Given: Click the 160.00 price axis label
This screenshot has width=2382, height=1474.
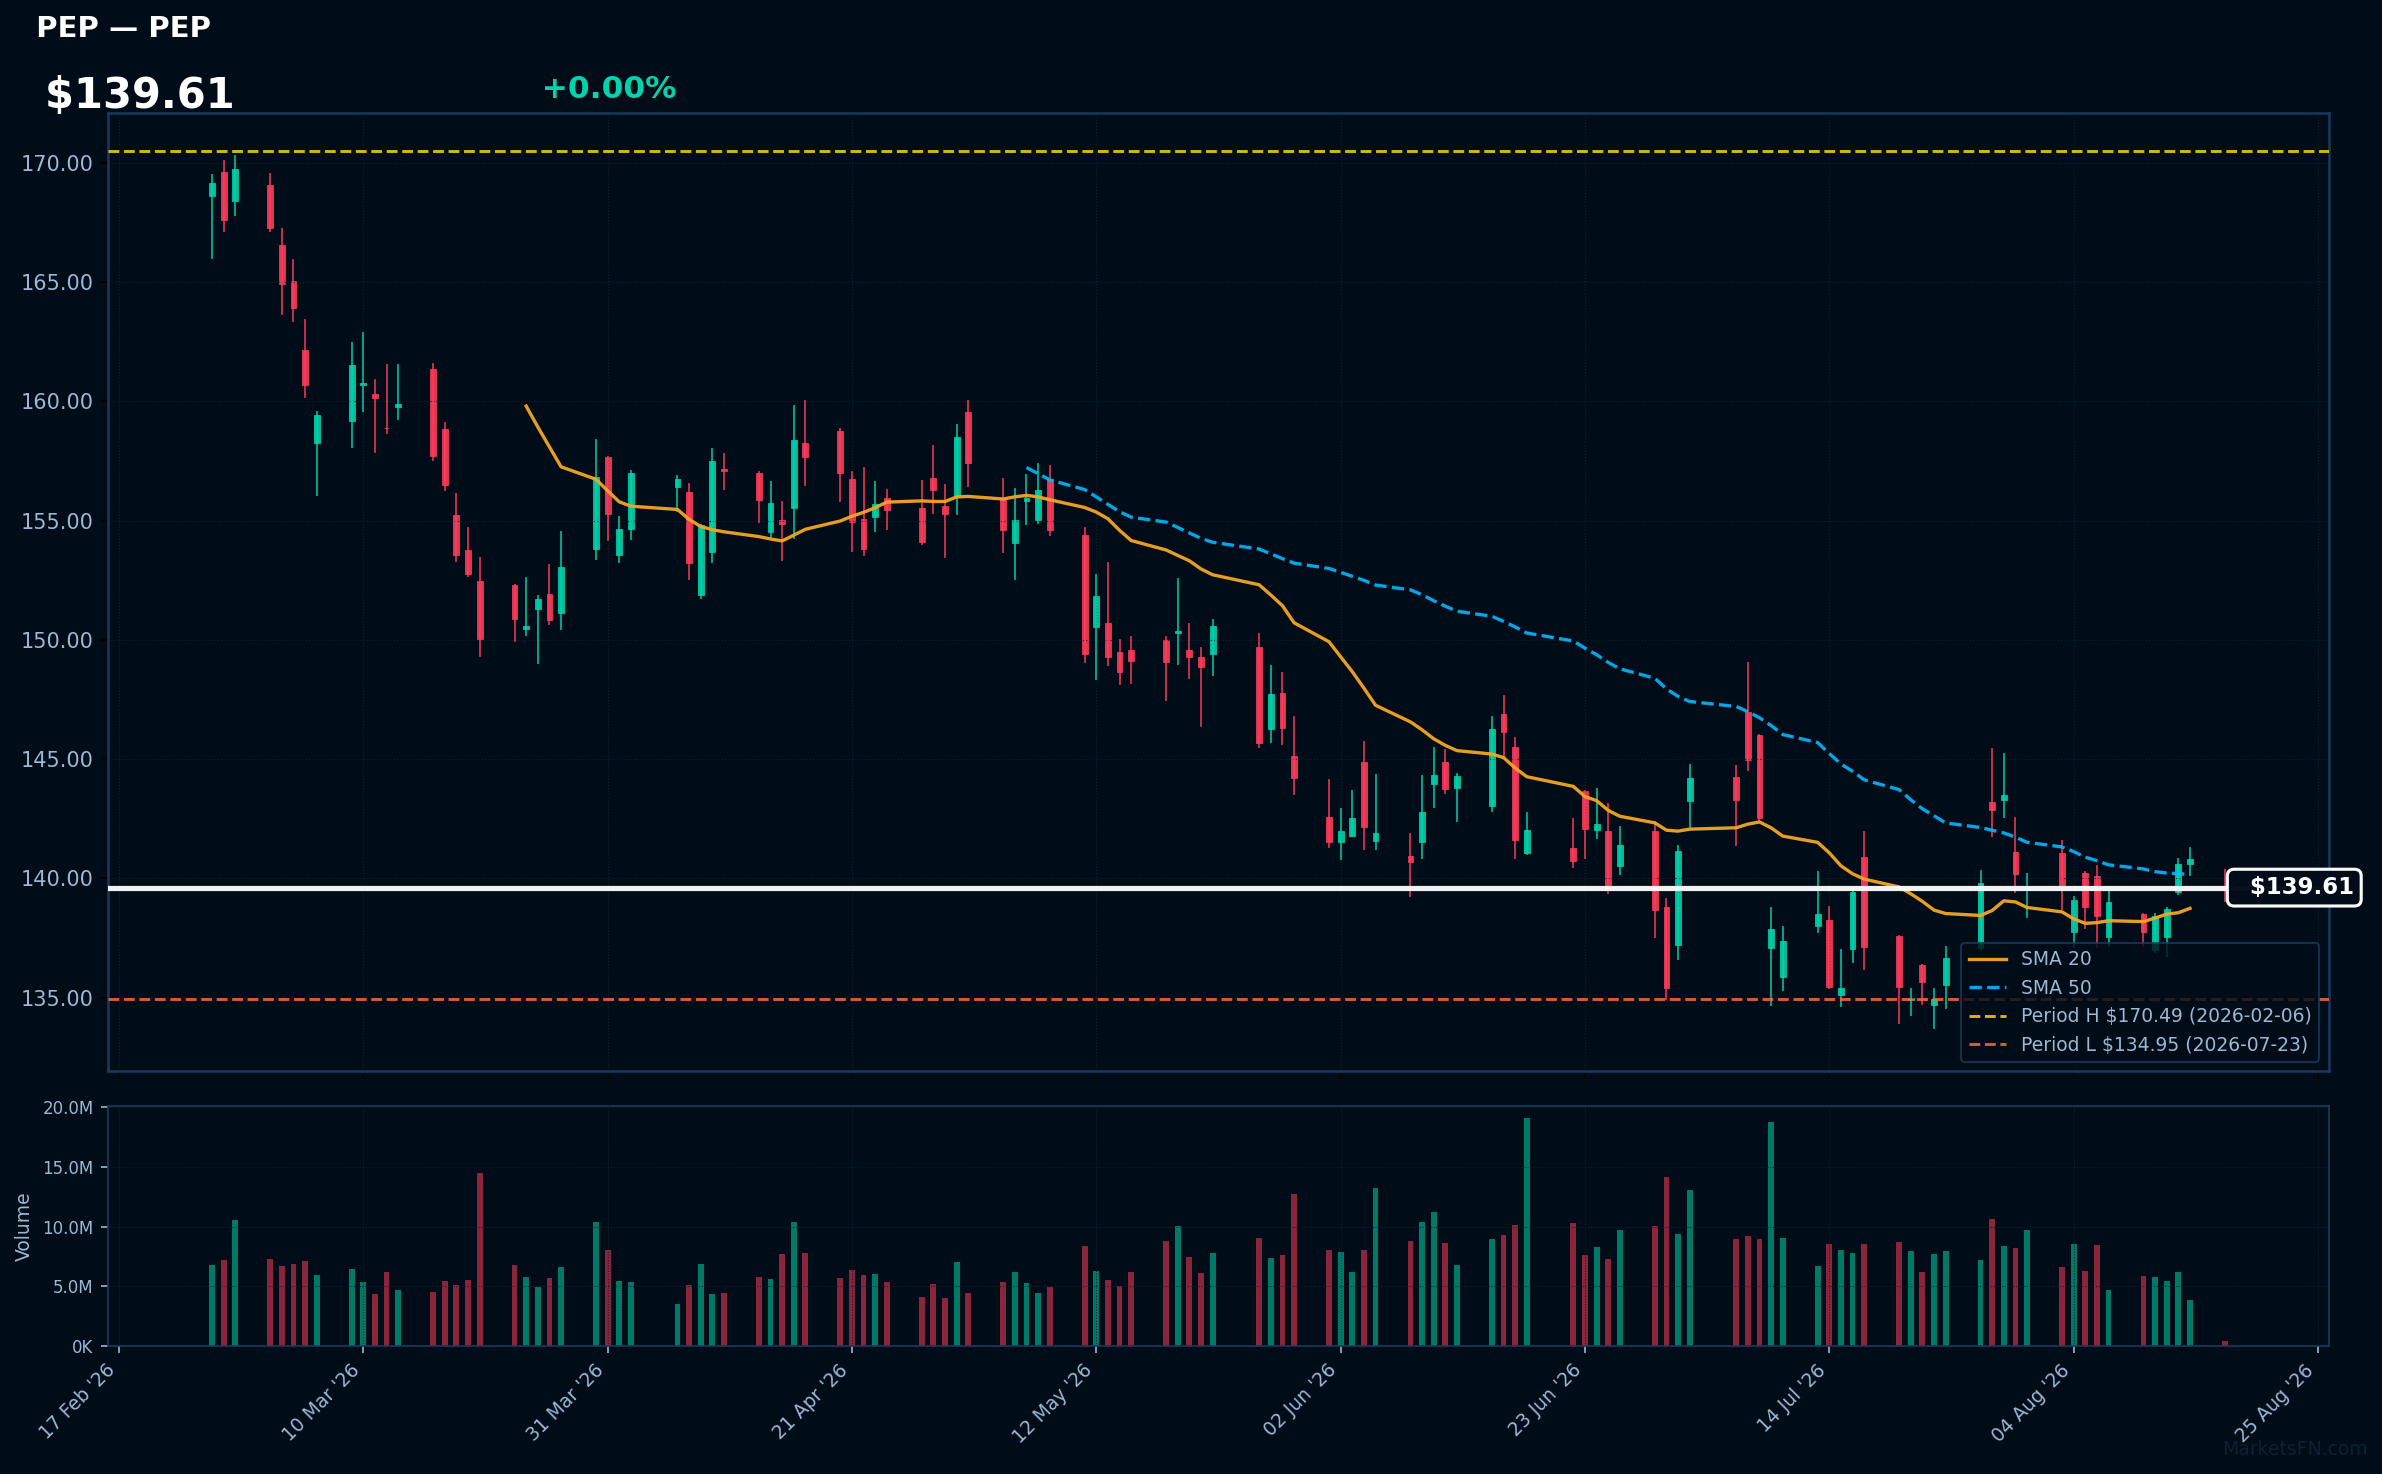Looking at the screenshot, I should (57, 401).
